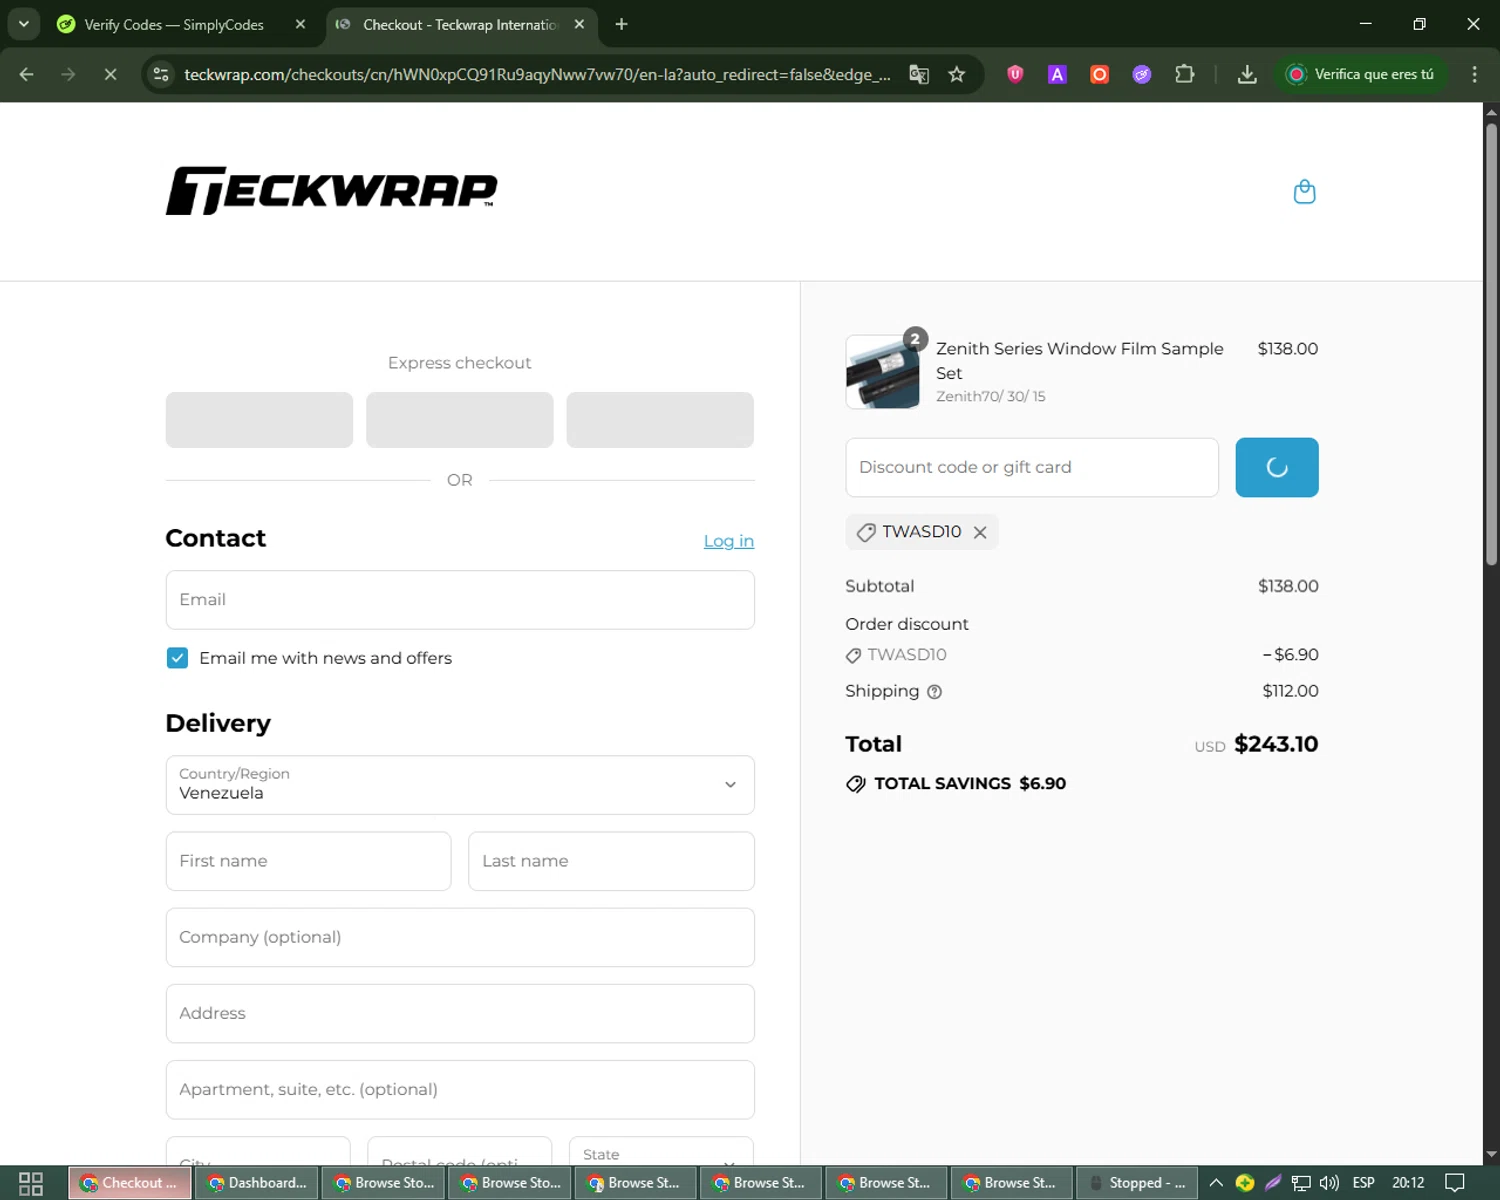This screenshot has height=1200, width=1500.
Task: Go back to previous page
Action: click(x=27, y=74)
